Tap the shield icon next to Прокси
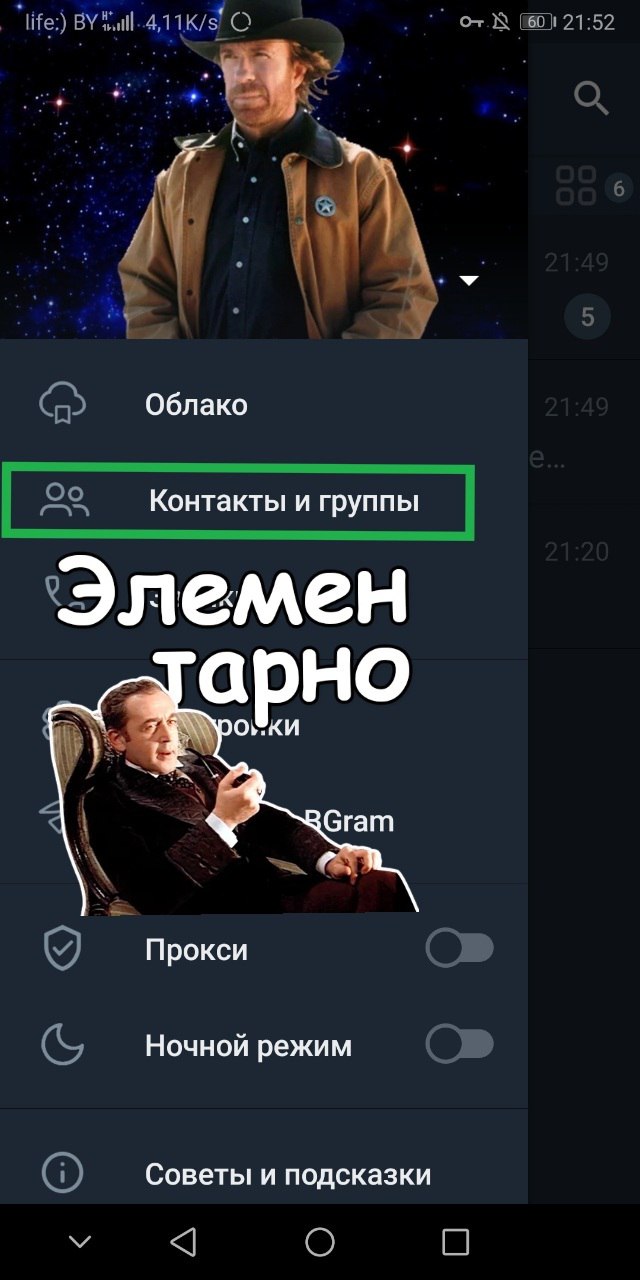 click(x=62, y=949)
